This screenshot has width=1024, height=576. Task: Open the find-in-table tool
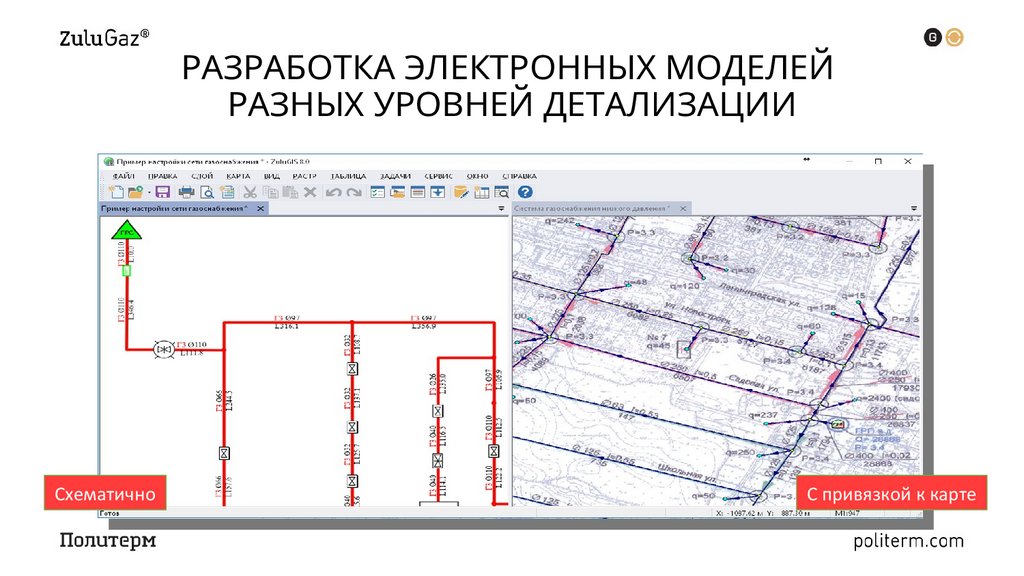502,190
